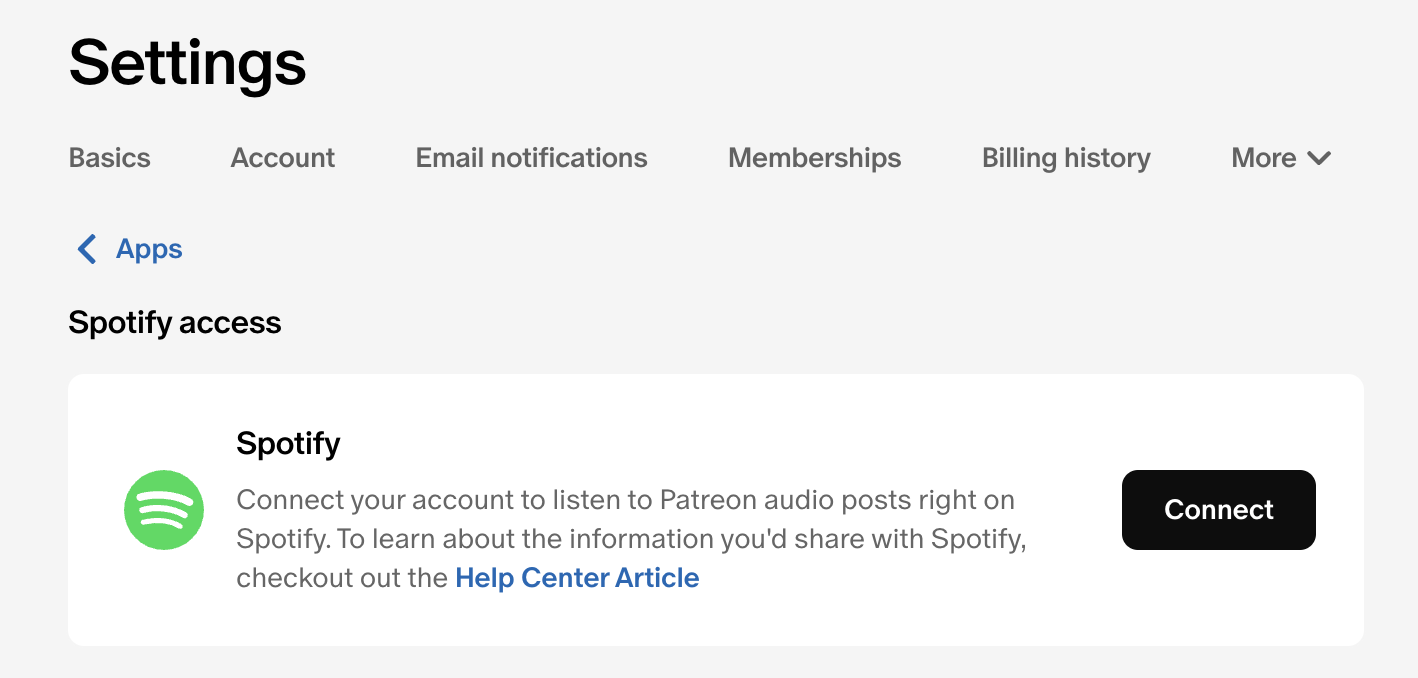Image resolution: width=1418 pixels, height=678 pixels.
Task: Expand the More settings dropdown label
Action: point(1263,158)
